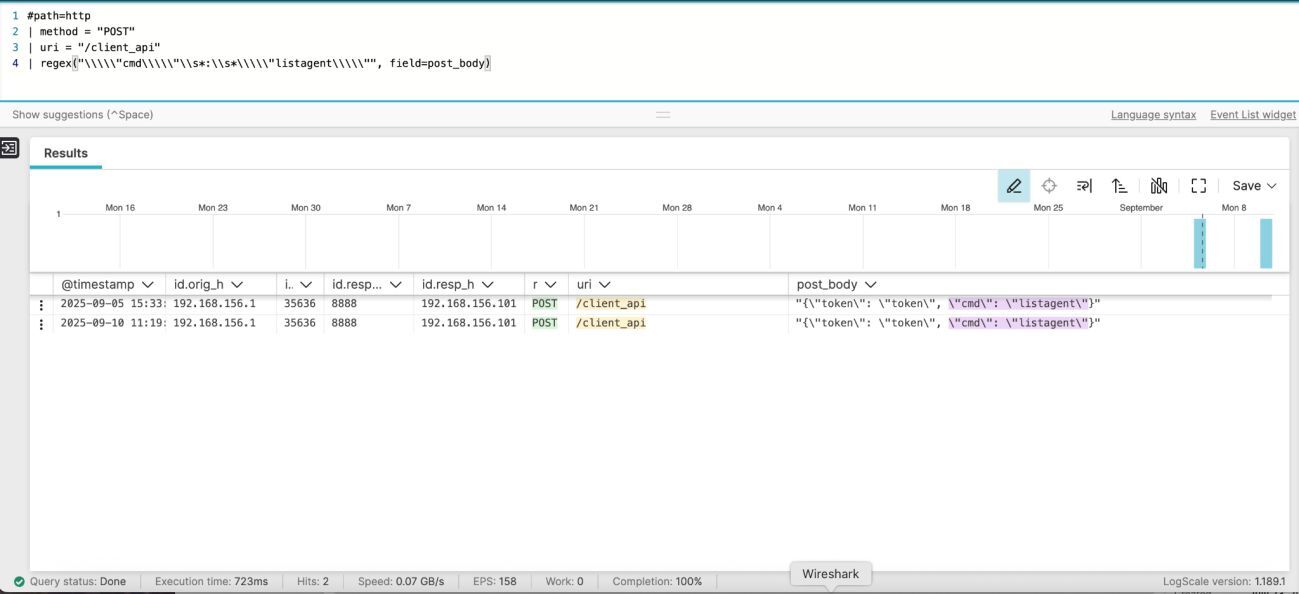The height and width of the screenshot is (594, 1299).
Task: Hide the histogram chart icon
Action: tap(1159, 186)
